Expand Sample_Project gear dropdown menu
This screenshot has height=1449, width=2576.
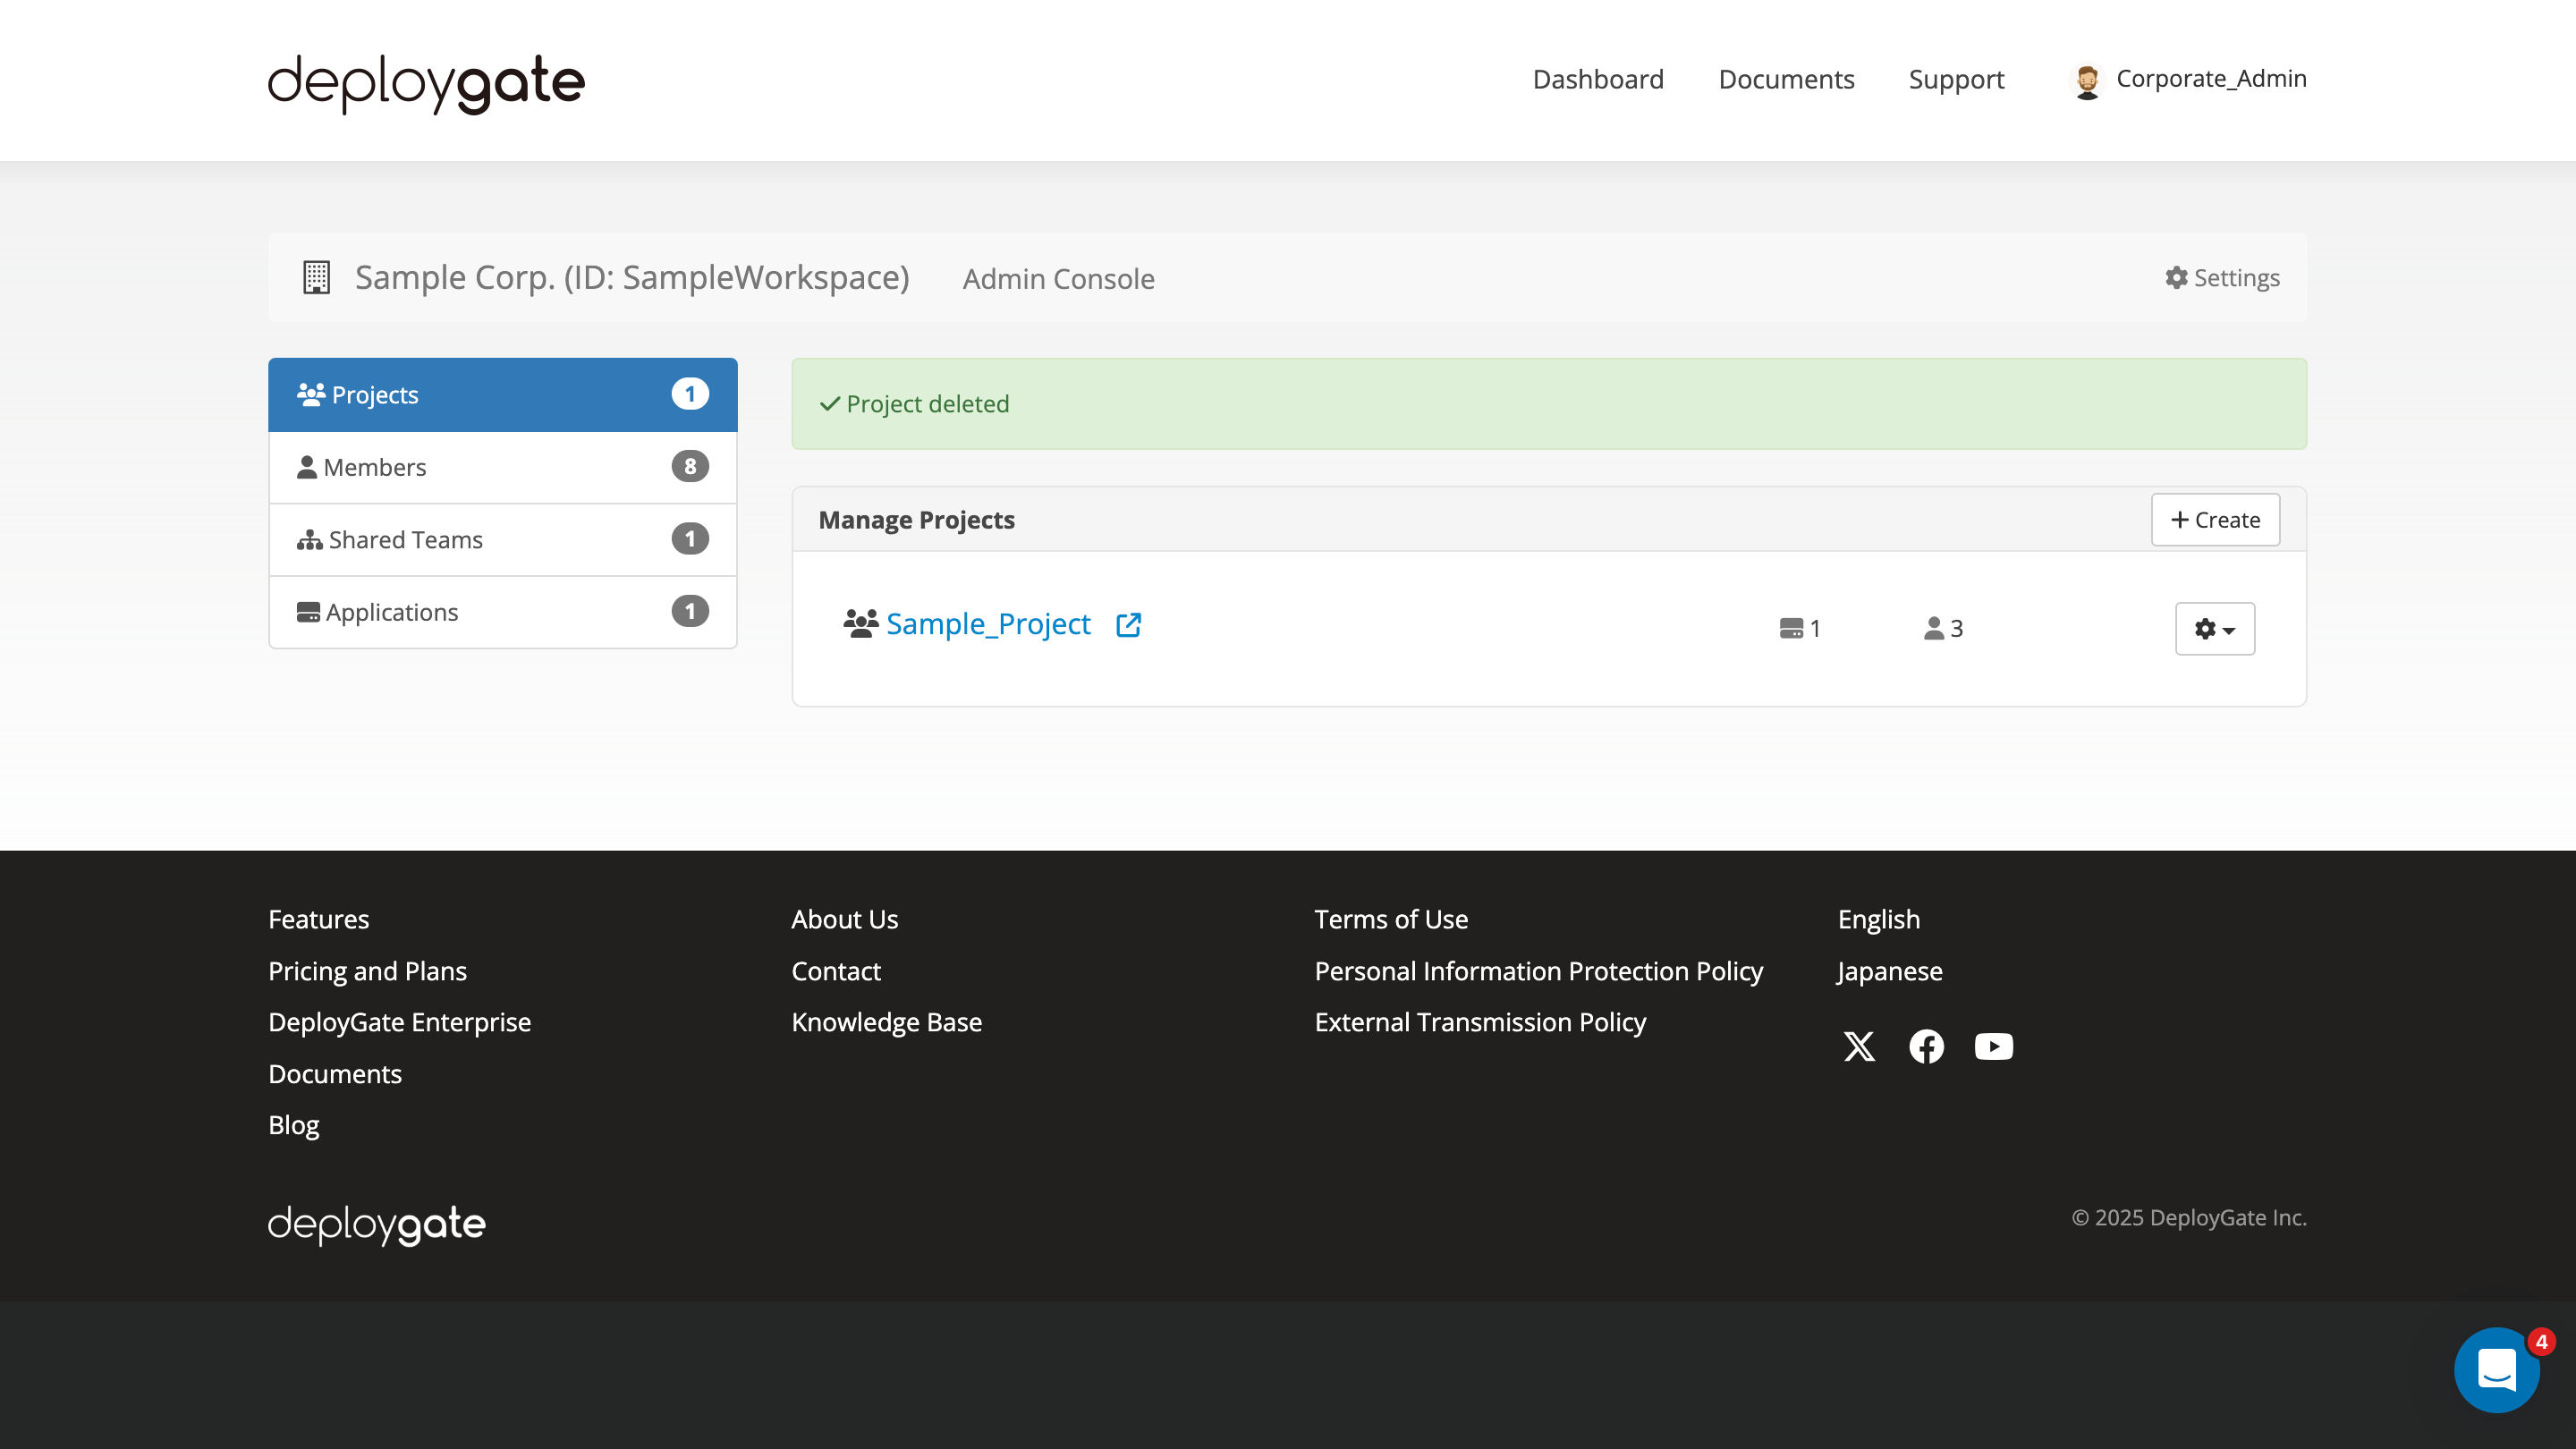click(2214, 628)
